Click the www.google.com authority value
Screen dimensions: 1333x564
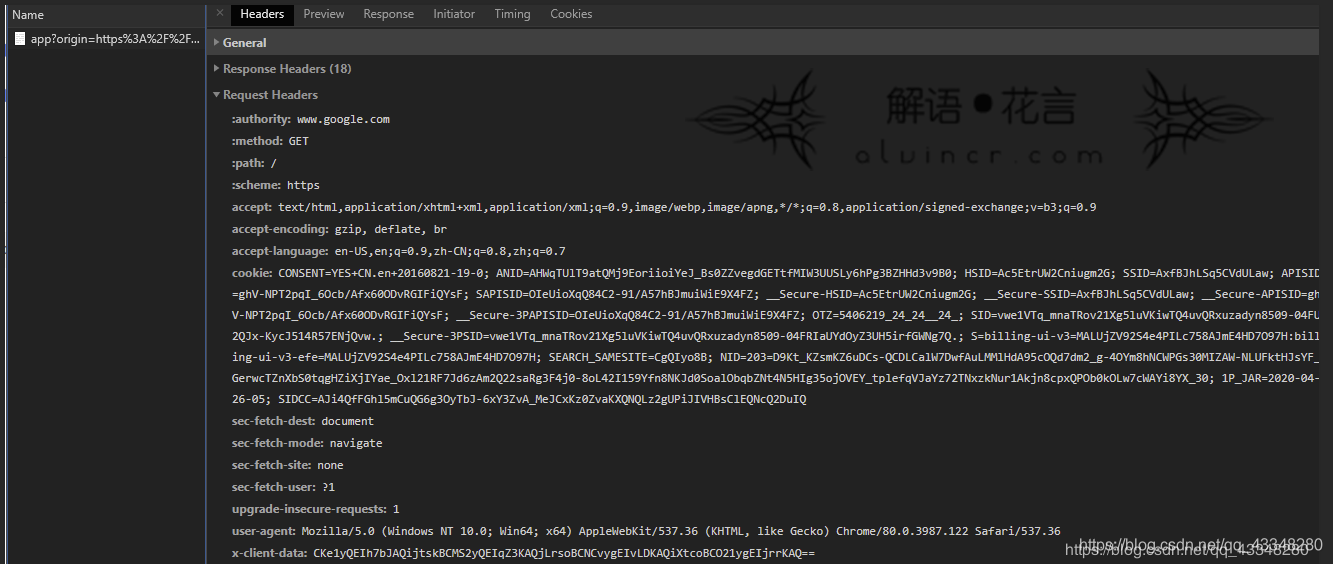343,119
